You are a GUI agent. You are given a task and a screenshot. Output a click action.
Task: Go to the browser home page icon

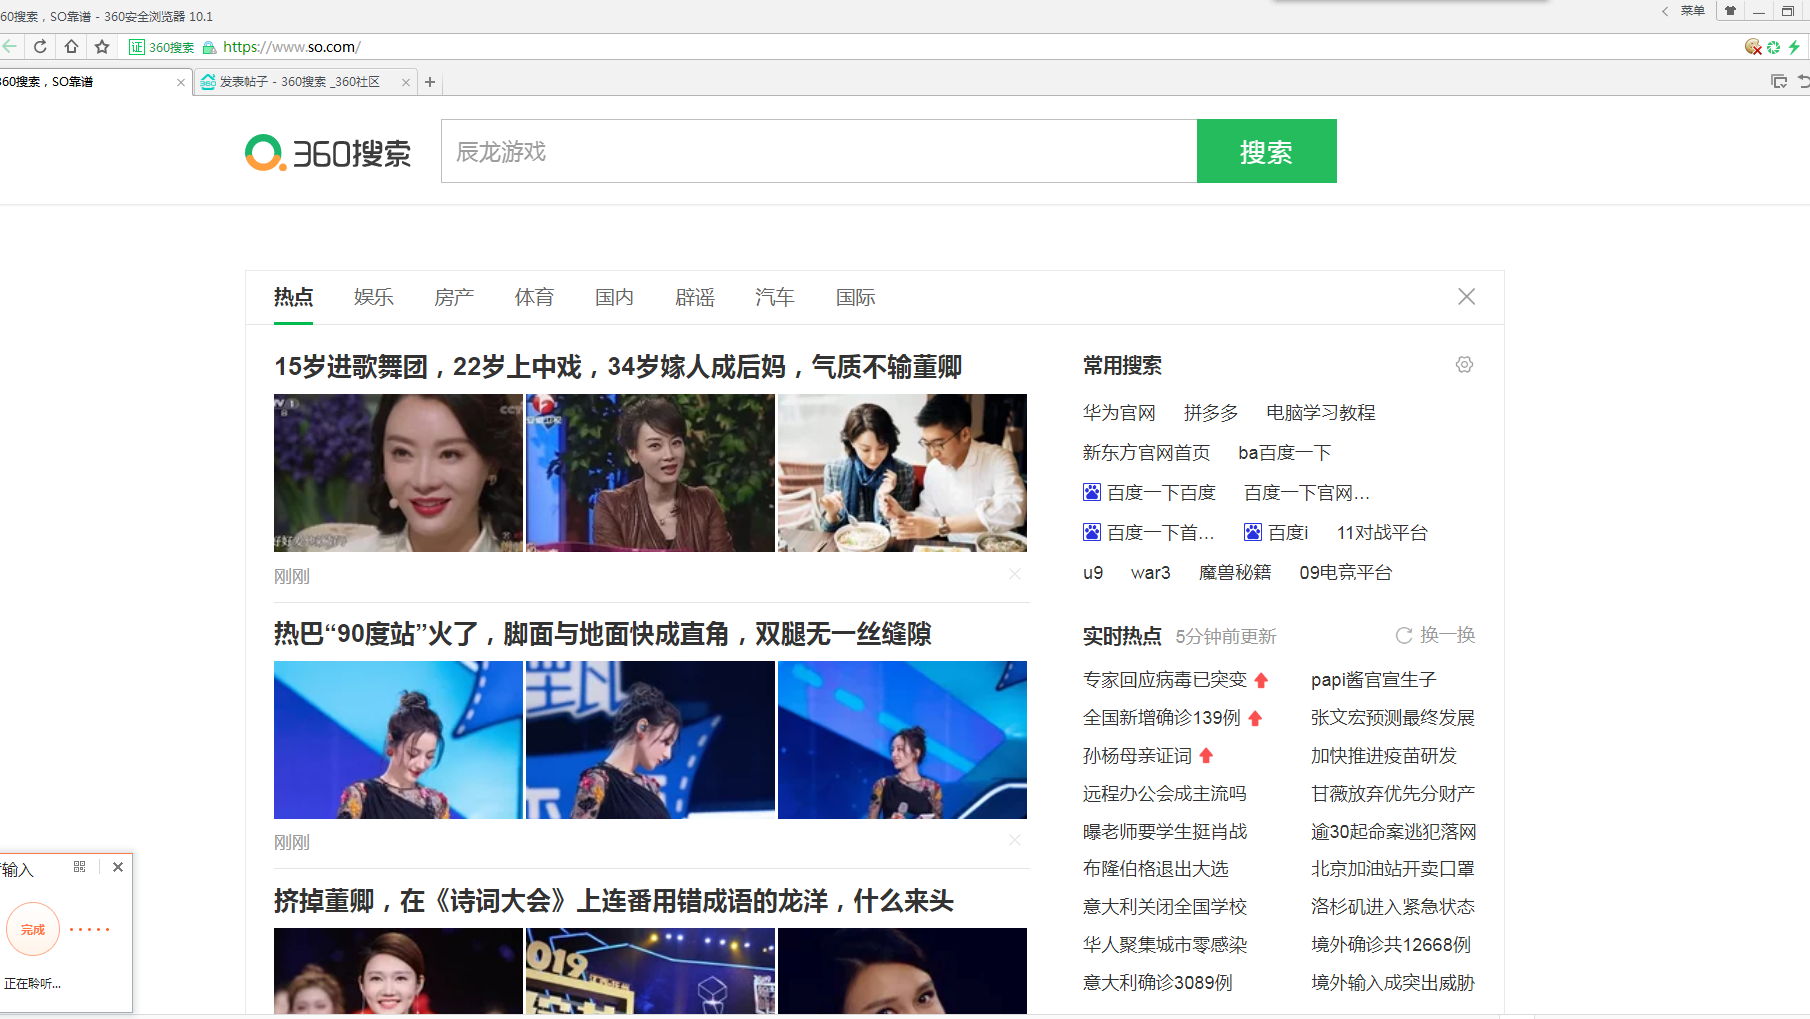pos(71,46)
